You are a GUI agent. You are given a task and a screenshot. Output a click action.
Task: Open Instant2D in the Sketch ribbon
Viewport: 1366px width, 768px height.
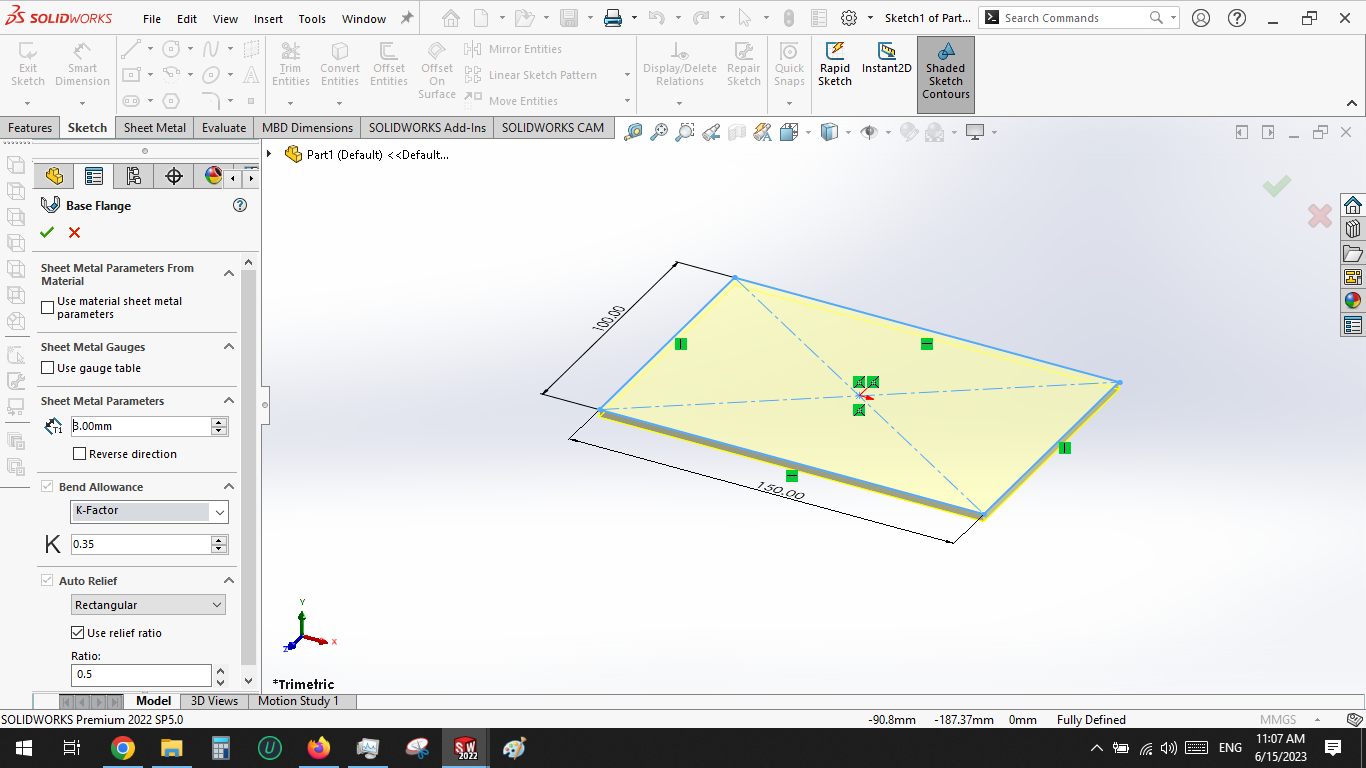click(886, 62)
